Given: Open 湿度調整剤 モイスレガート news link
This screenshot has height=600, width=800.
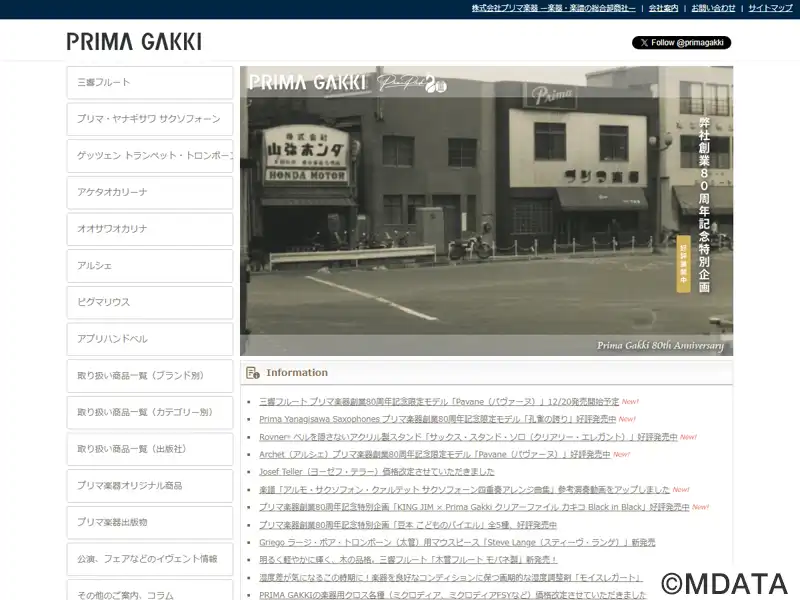Looking at the screenshot, I should (x=451, y=578).
